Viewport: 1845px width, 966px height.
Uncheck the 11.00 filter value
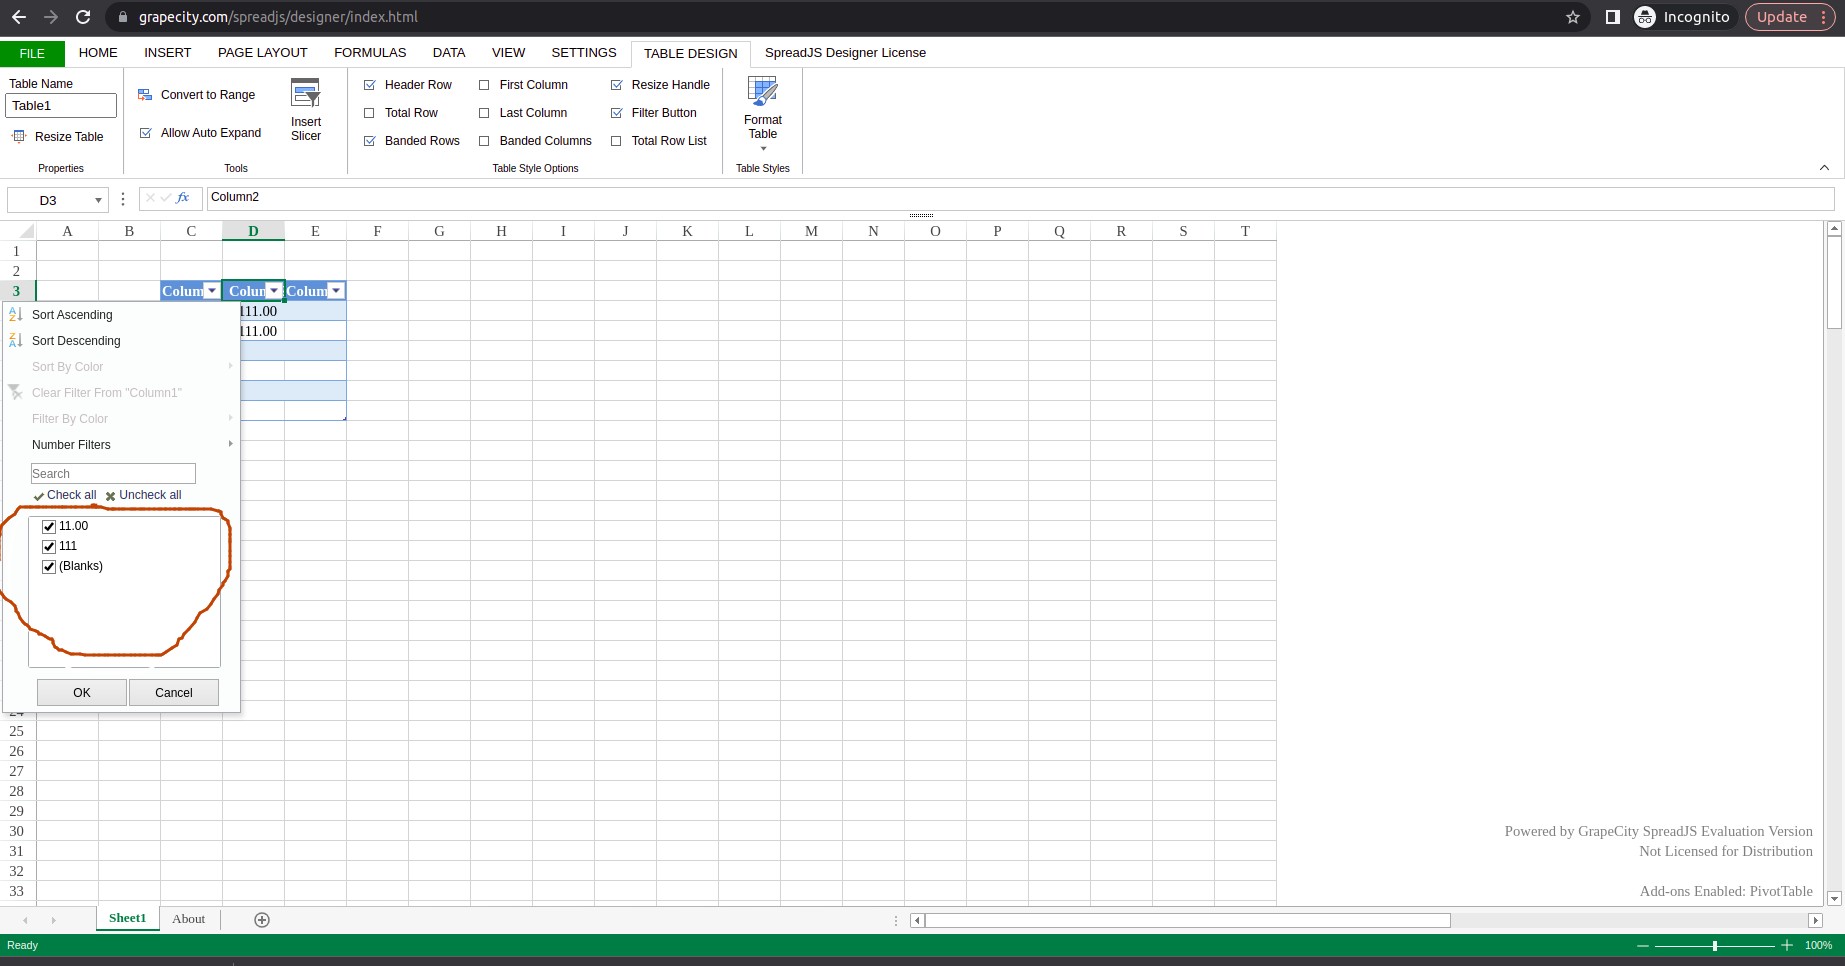tap(49, 526)
